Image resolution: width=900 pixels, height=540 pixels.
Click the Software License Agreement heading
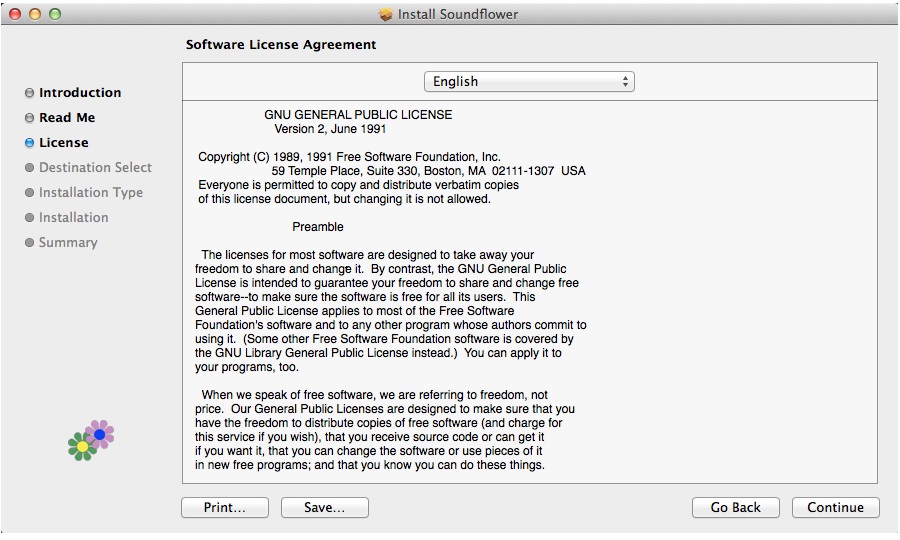pyautogui.click(x=281, y=45)
